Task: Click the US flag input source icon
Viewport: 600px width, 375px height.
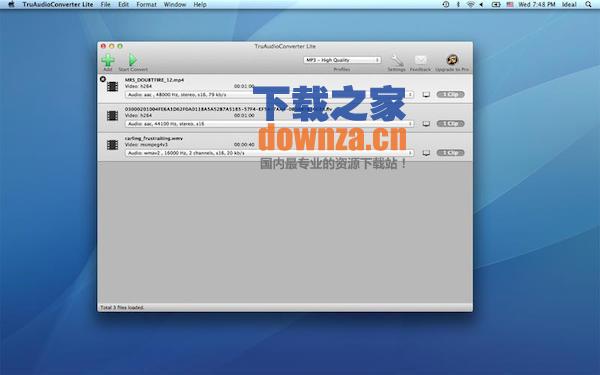Action: 510,5
